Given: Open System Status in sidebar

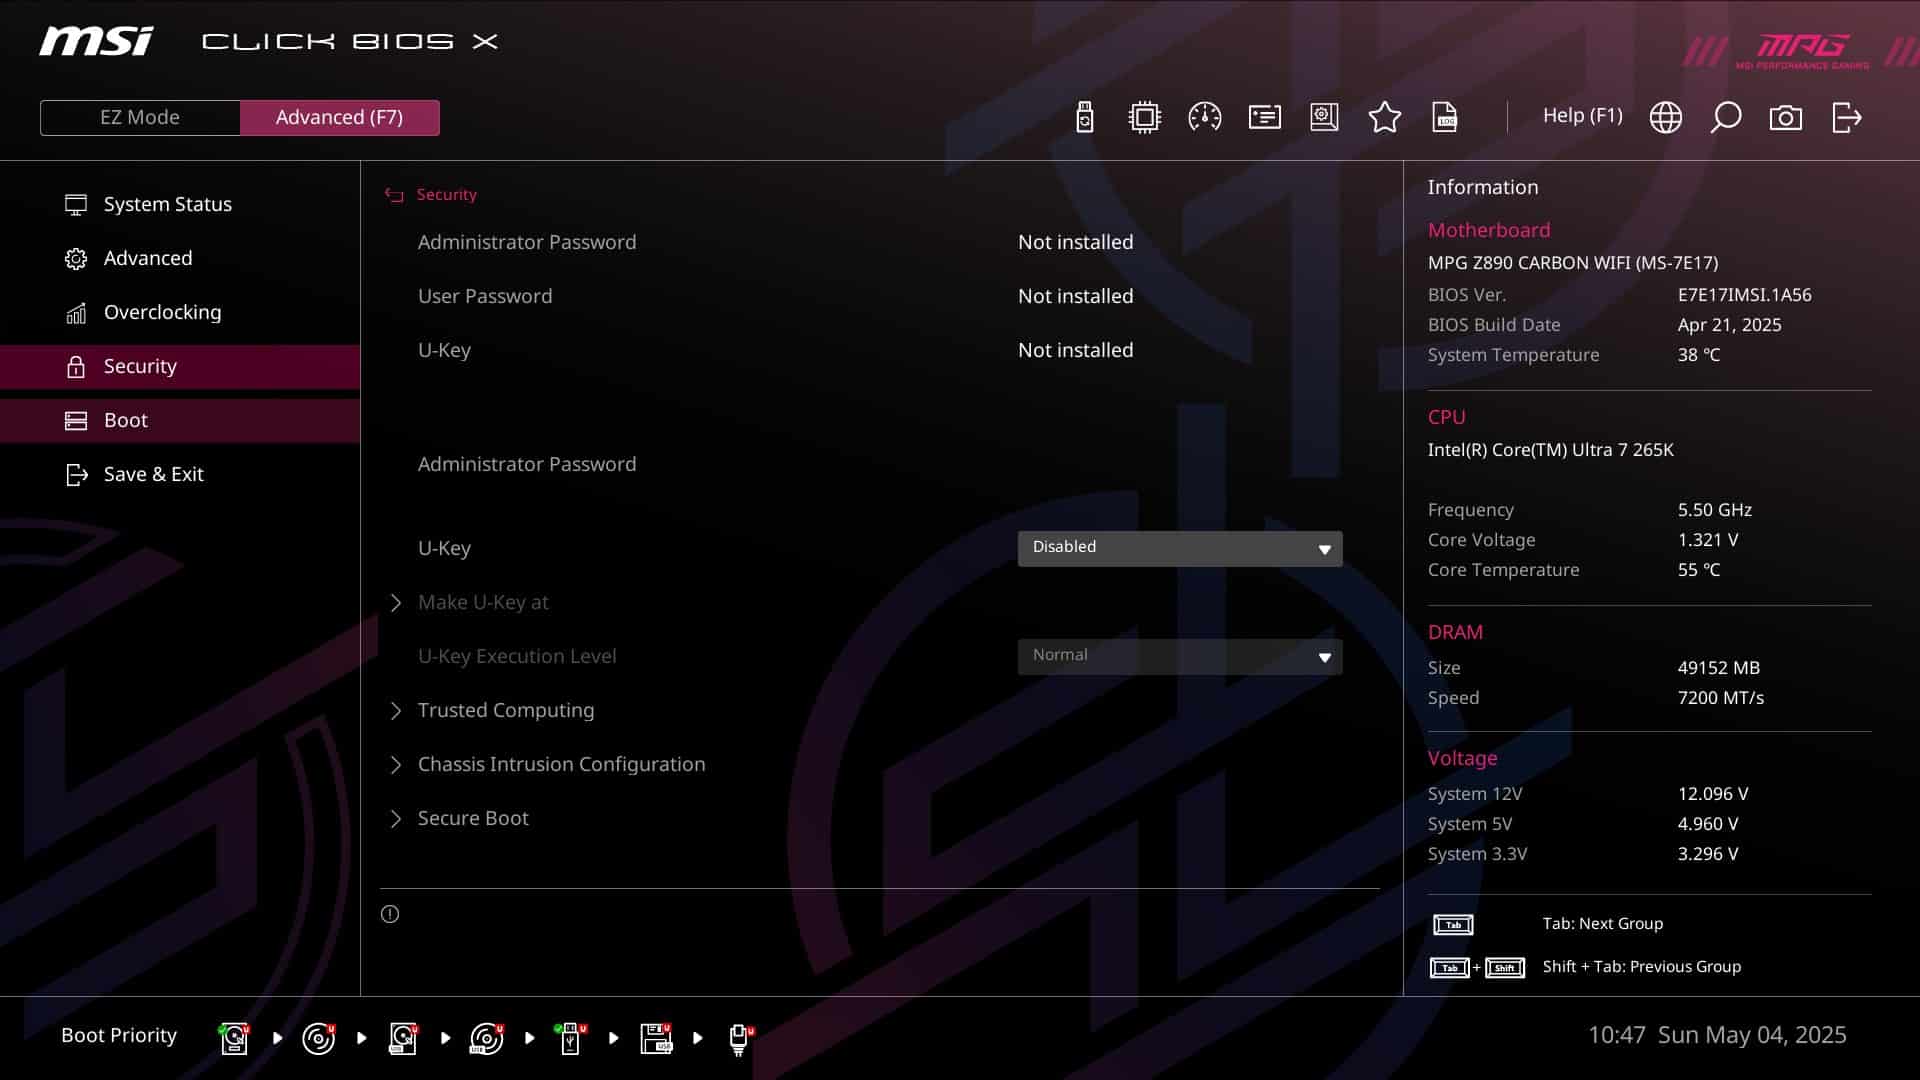Looking at the screenshot, I should 180,204.
